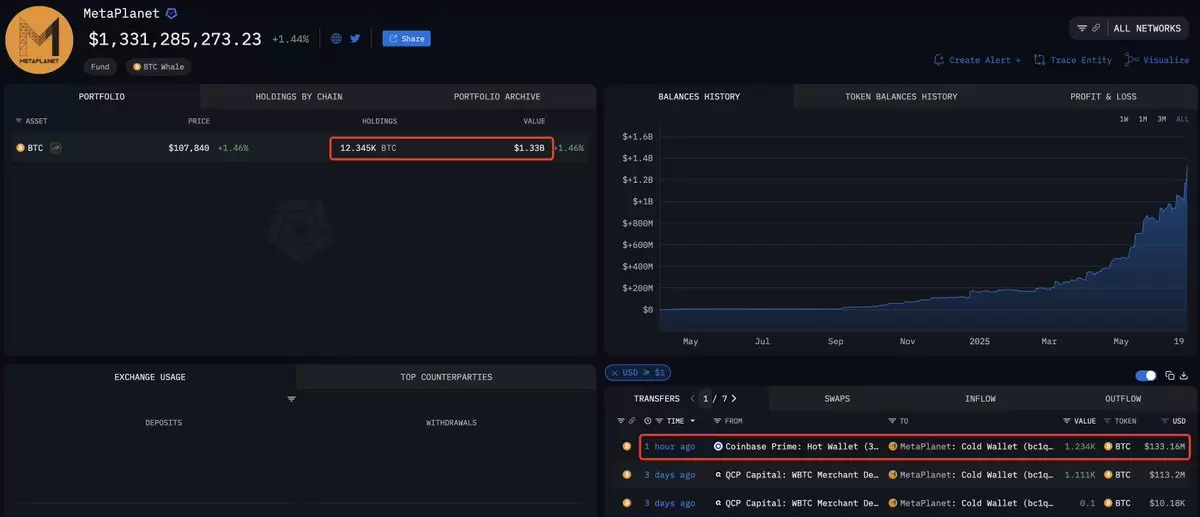The width and height of the screenshot is (1200, 517).
Task: Select the ALL chart range
Action: click(1182, 119)
